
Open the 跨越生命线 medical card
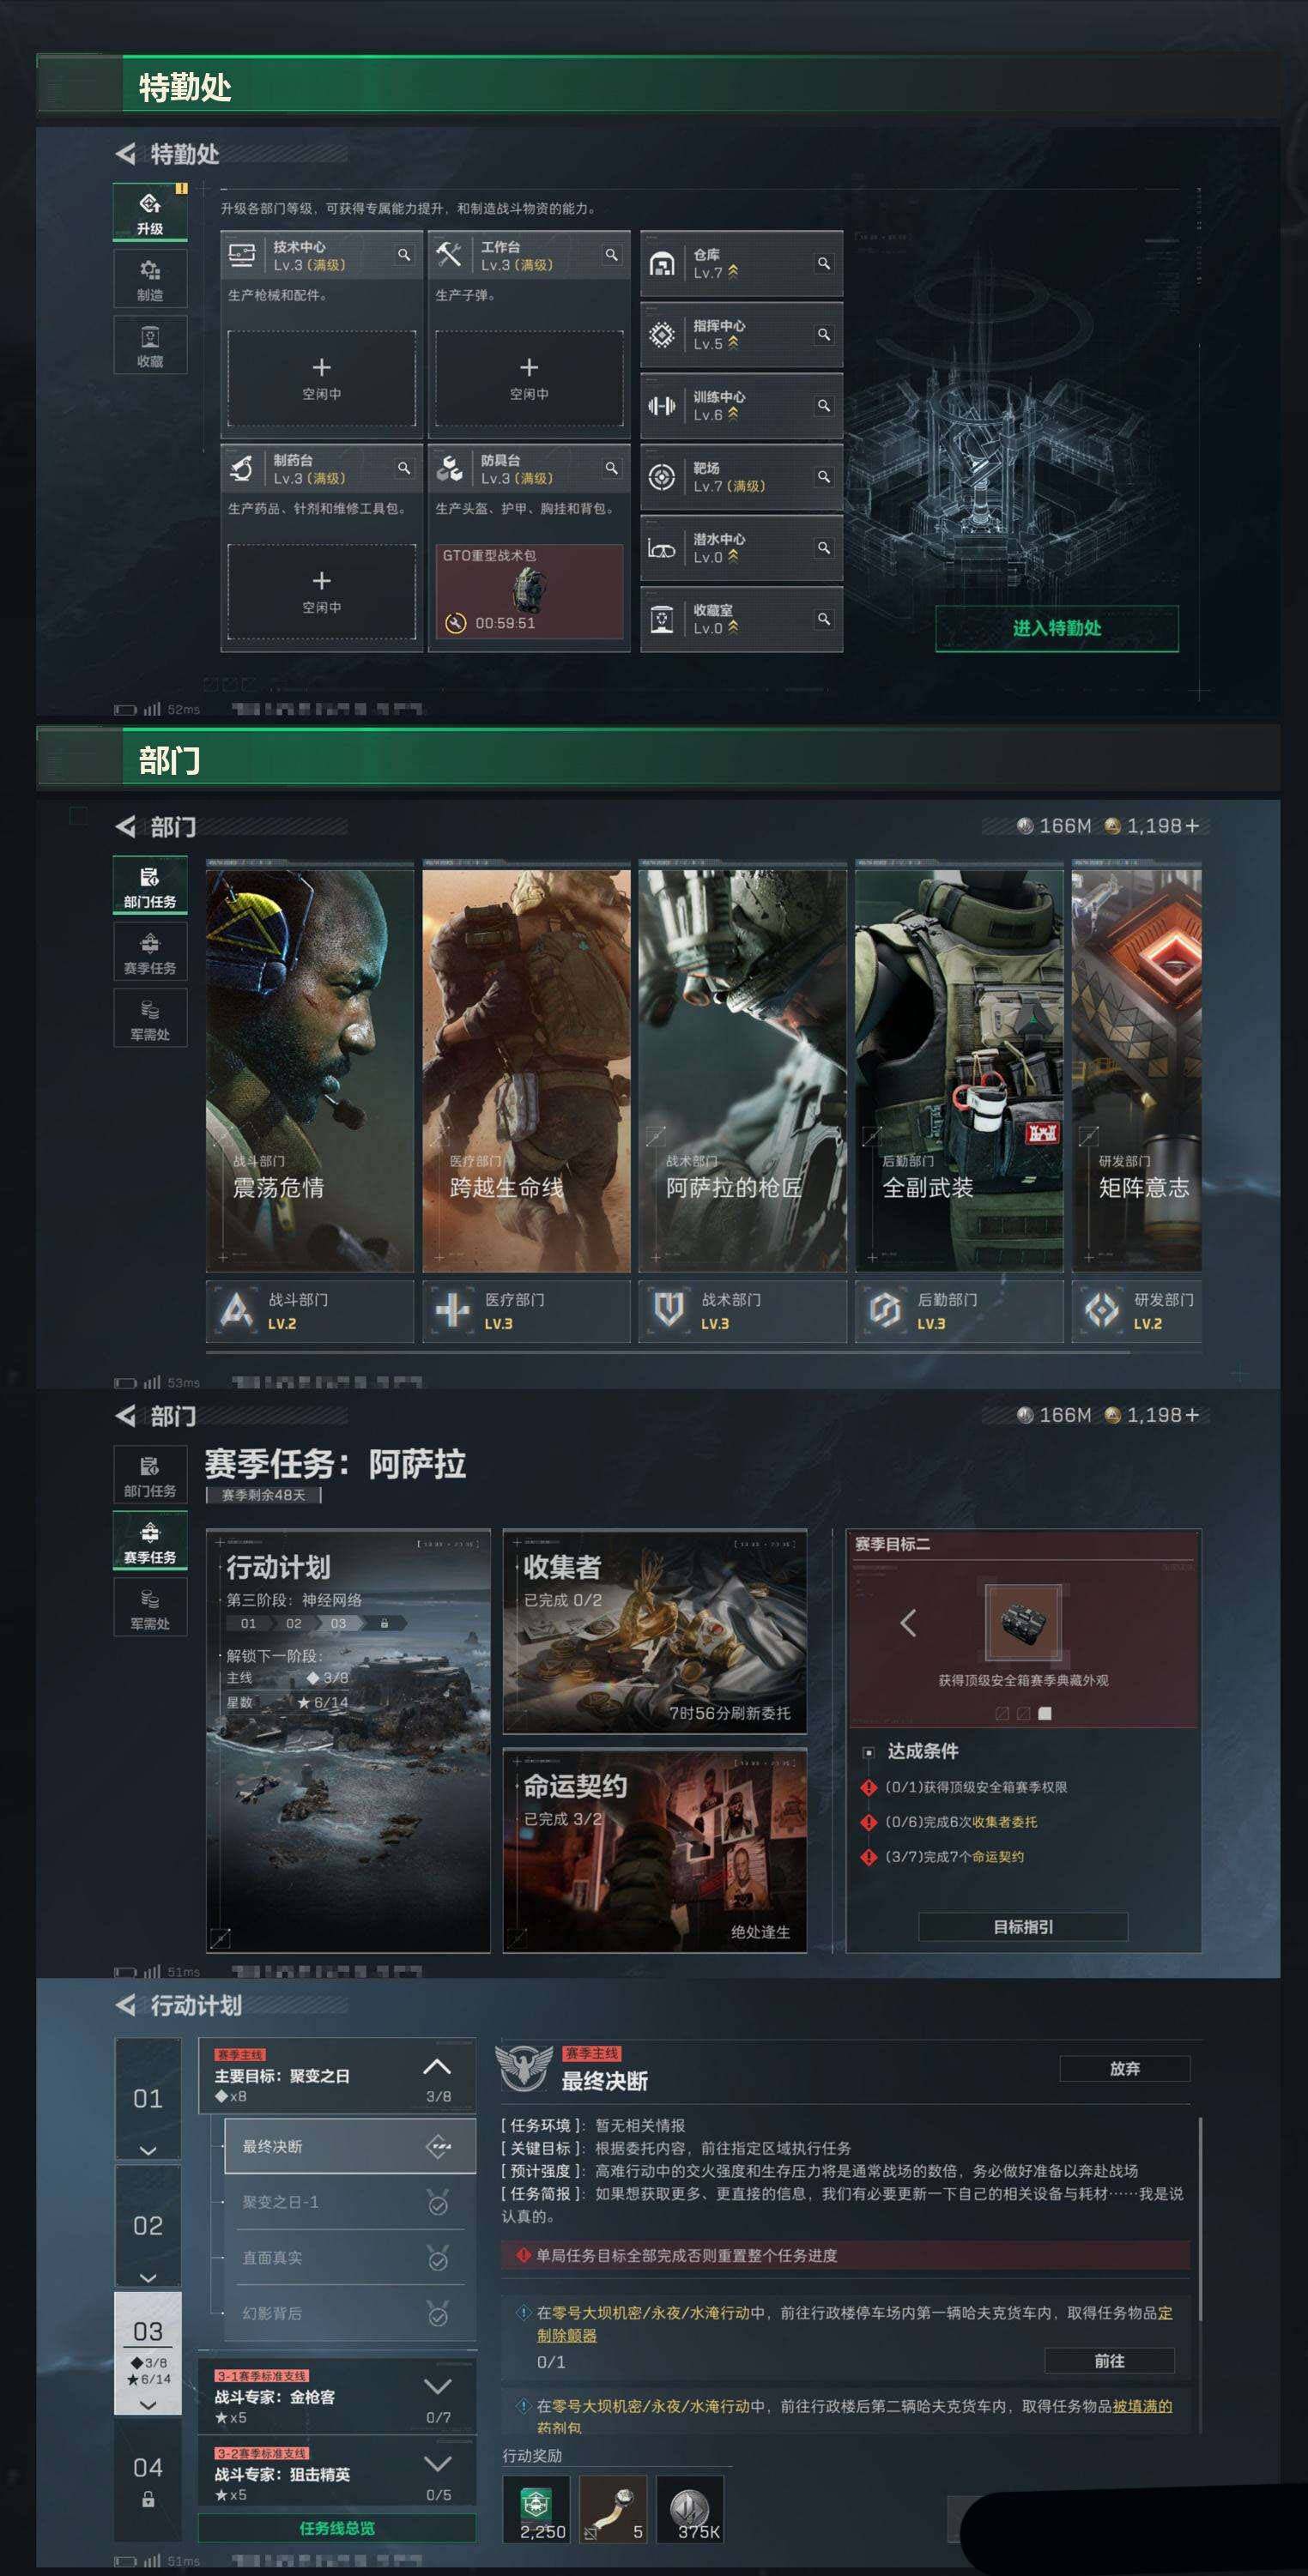point(526,1070)
